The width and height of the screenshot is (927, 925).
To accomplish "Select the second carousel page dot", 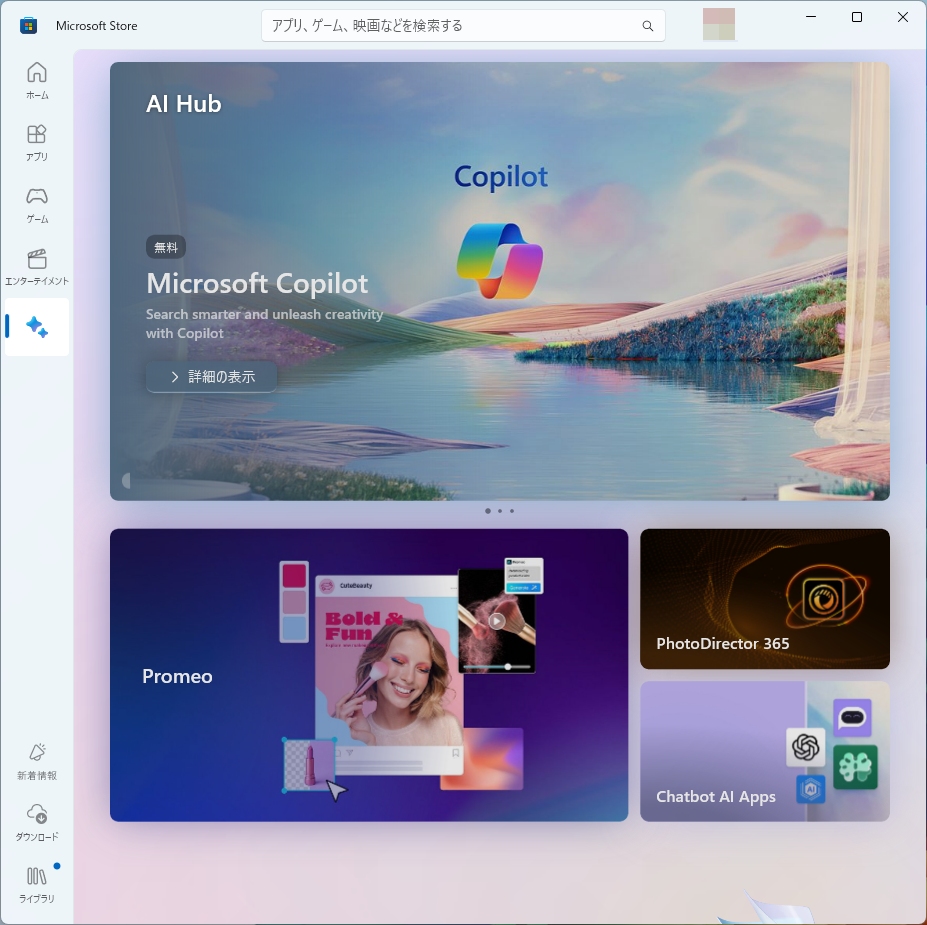I will click(x=500, y=511).
